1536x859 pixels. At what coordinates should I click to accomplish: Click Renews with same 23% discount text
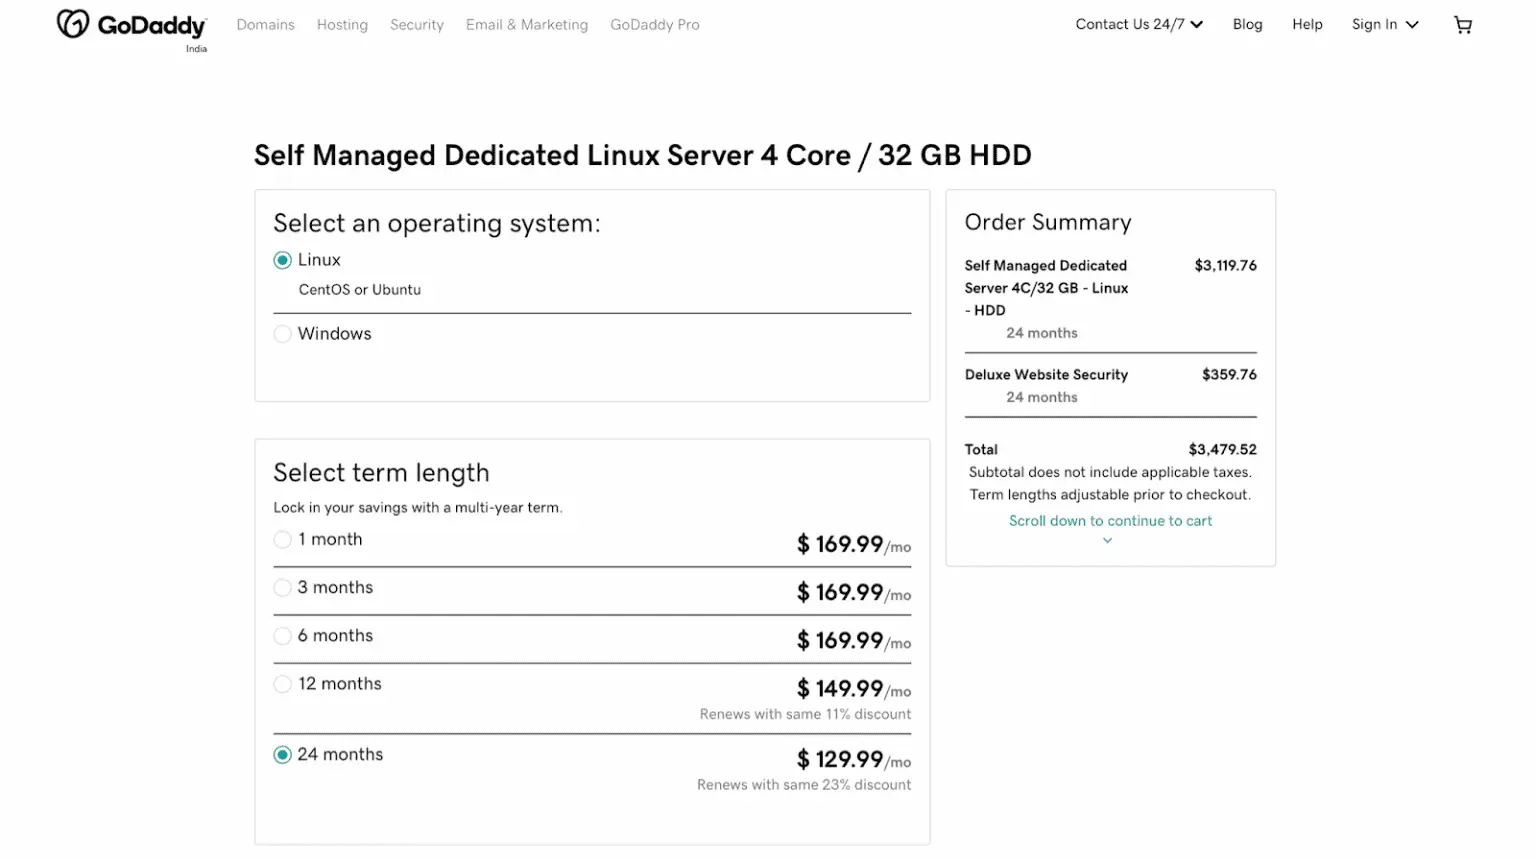click(804, 786)
